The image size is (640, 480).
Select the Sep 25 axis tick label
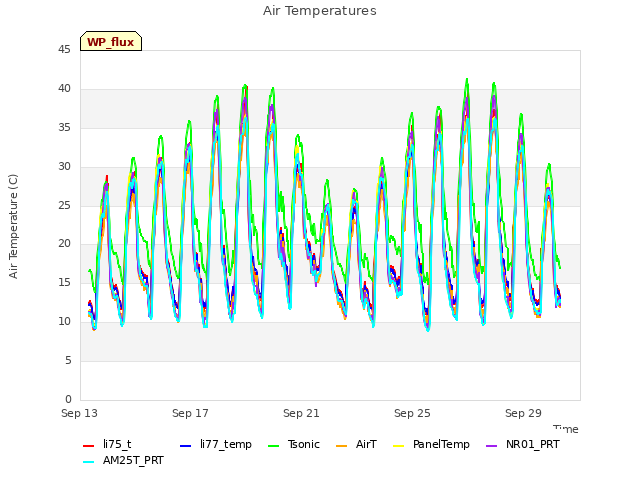click(x=412, y=413)
